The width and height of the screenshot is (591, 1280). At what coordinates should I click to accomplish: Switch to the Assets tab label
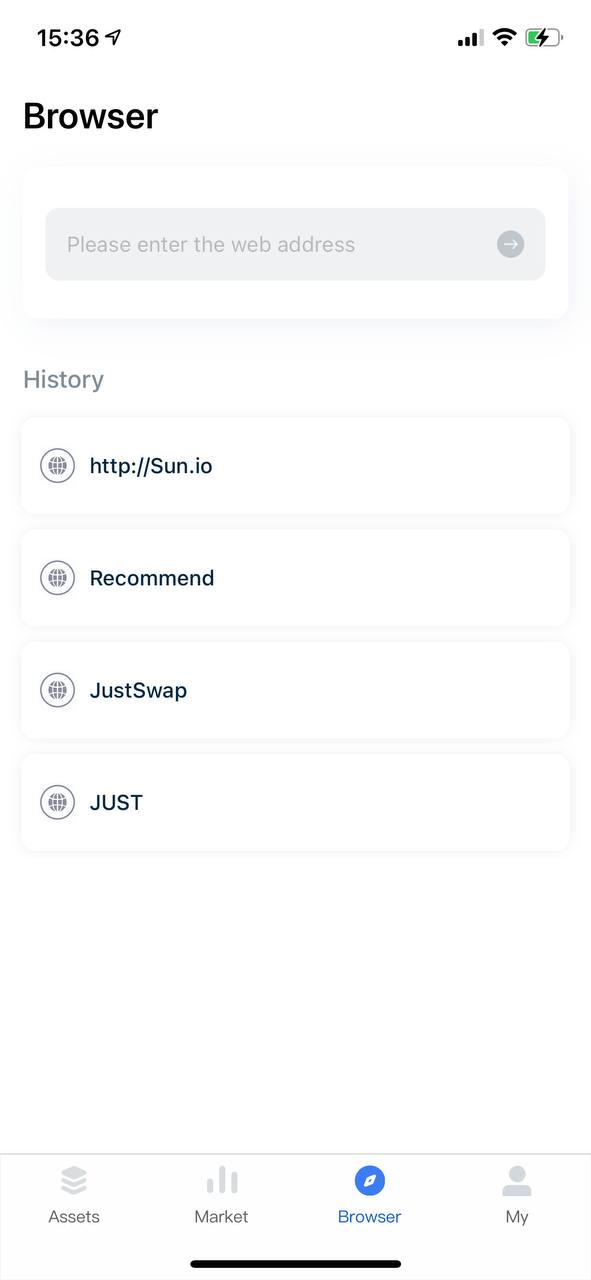click(x=74, y=1217)
